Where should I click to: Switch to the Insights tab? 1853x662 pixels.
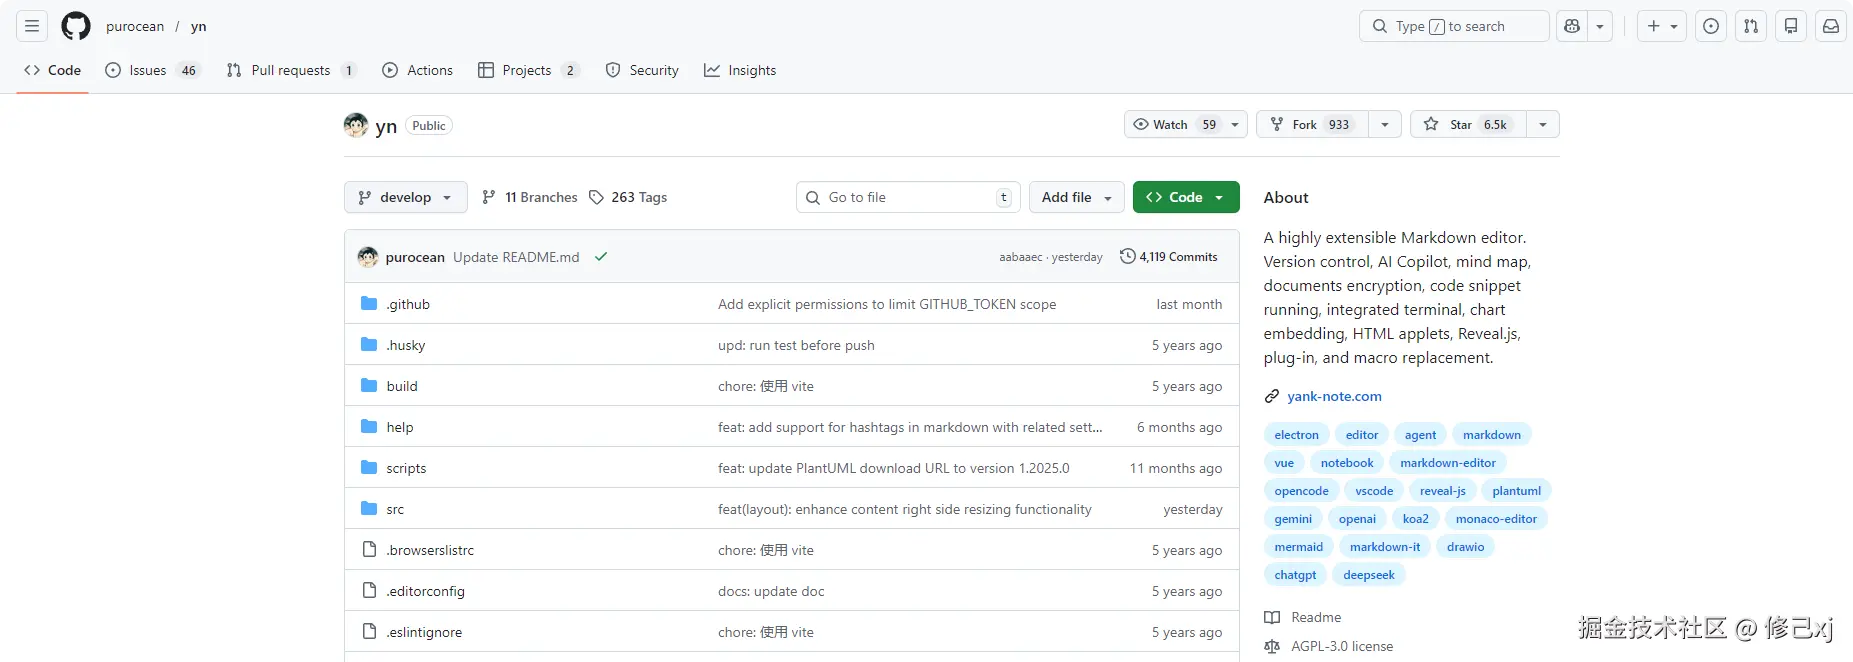coord(740,70)
